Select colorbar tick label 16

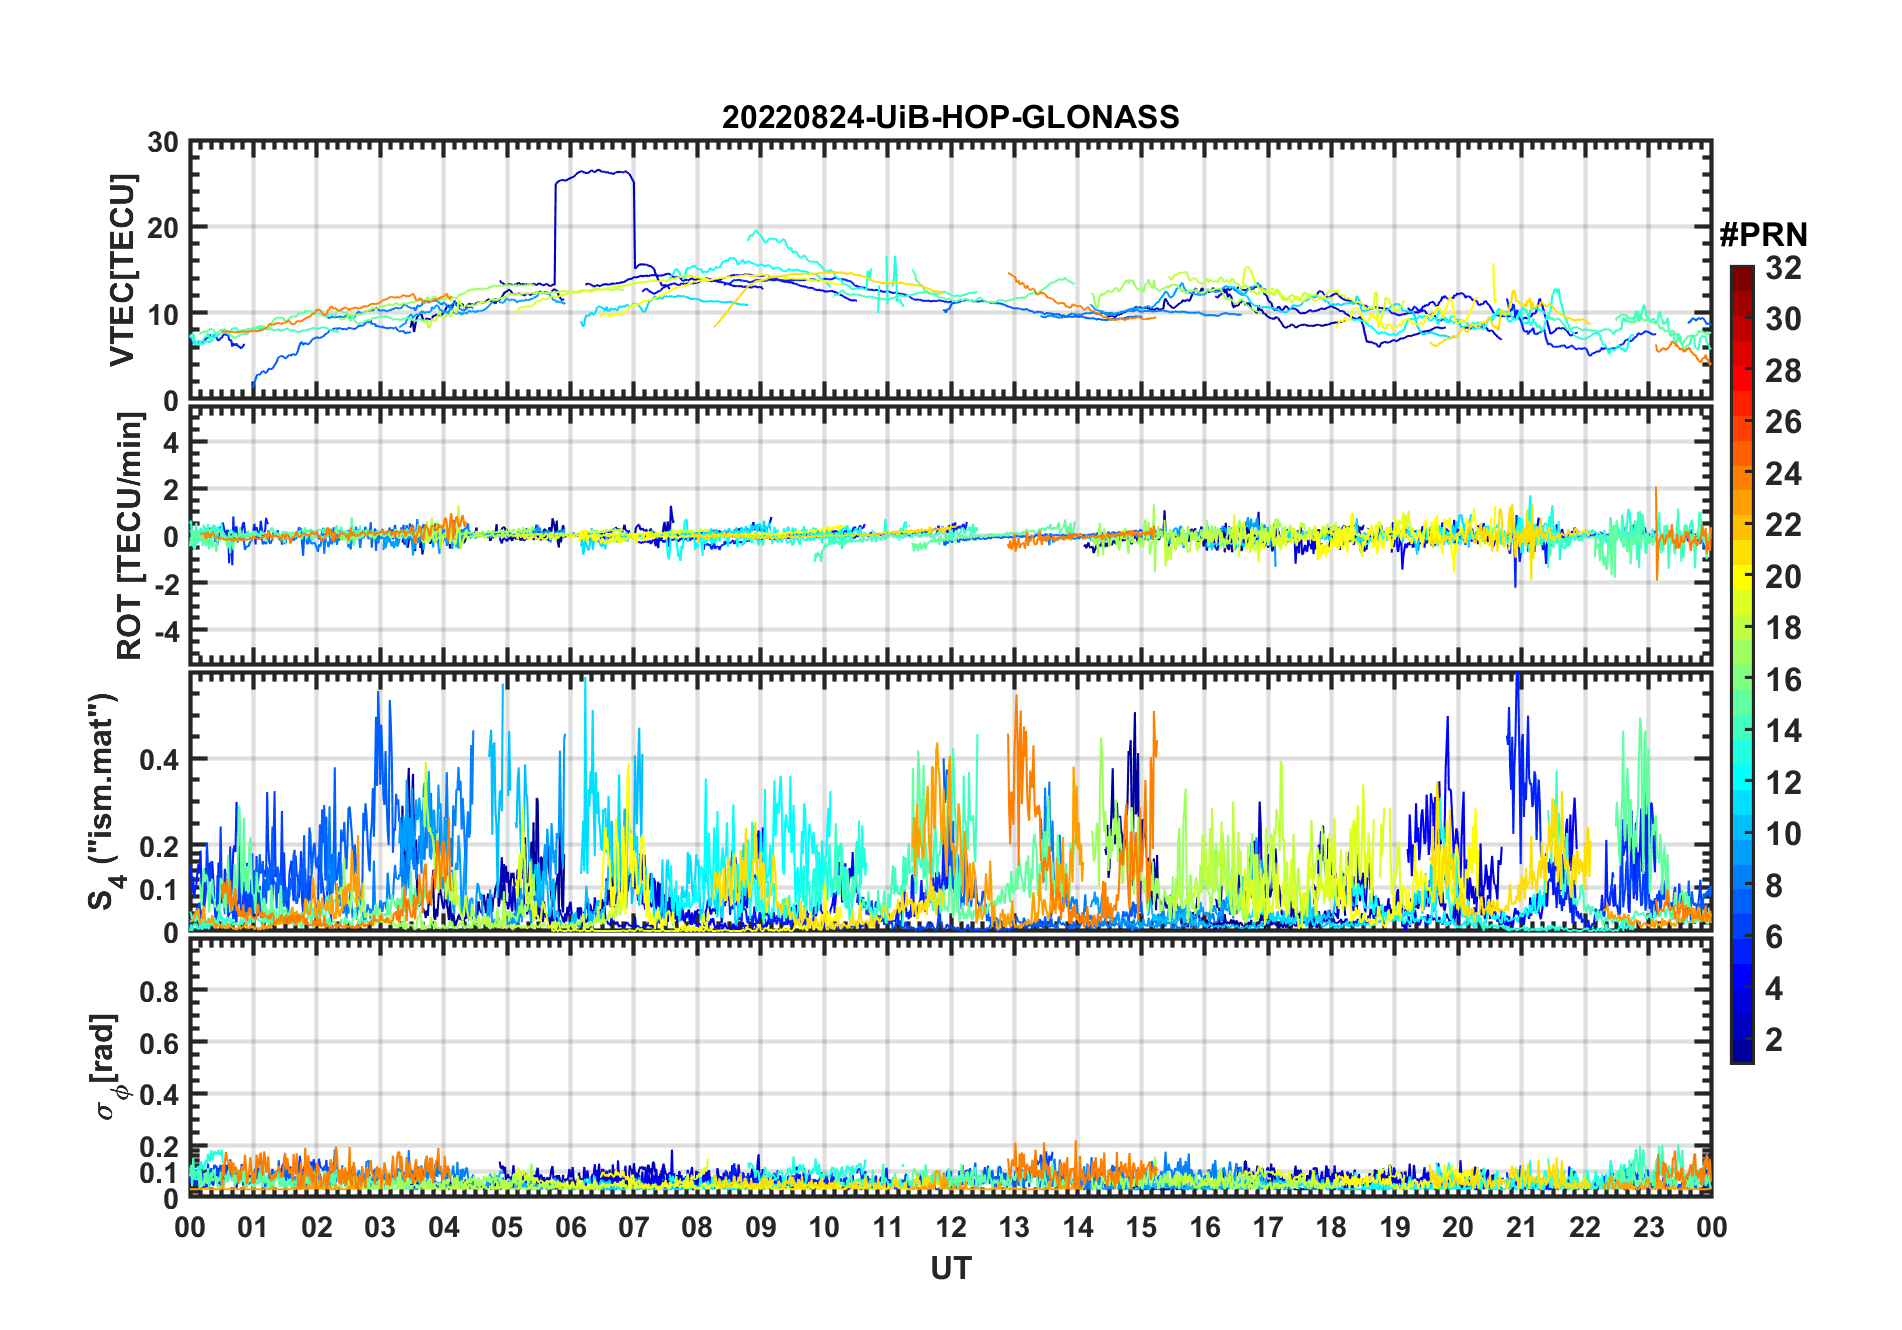point(1783,680)
